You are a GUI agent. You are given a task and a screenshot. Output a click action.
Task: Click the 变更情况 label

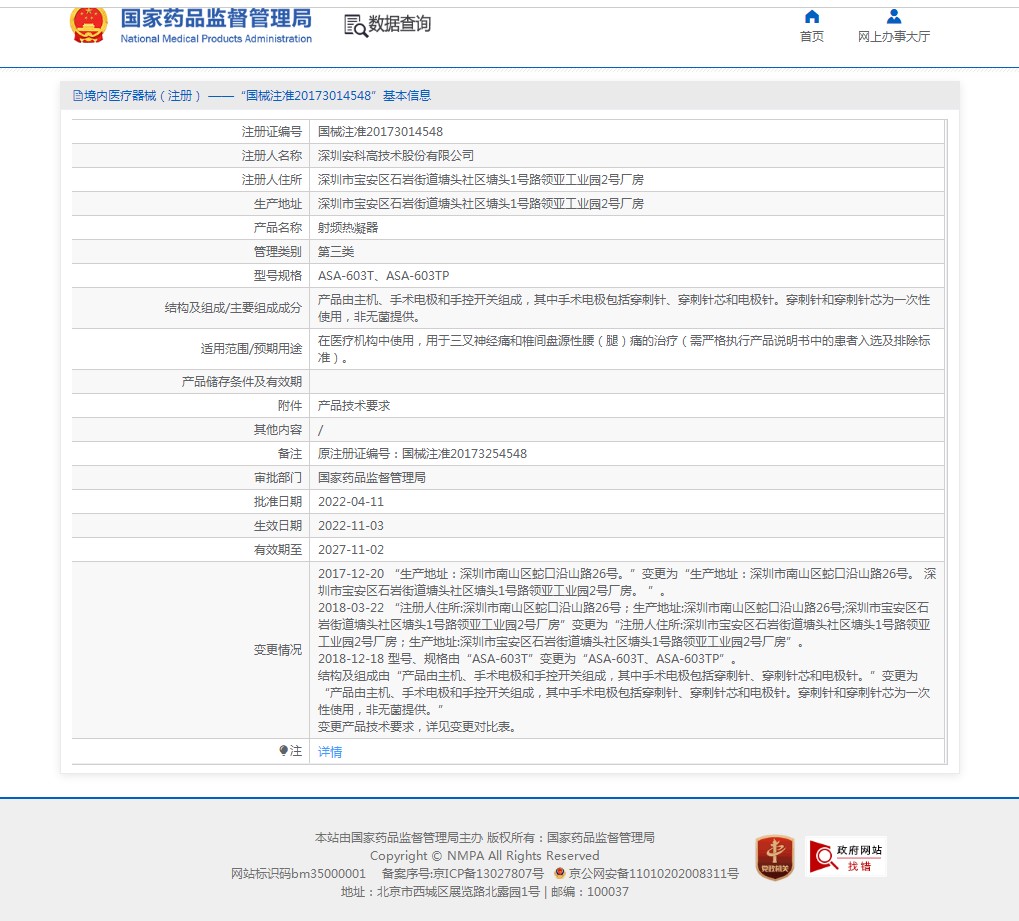pos(277,651)
